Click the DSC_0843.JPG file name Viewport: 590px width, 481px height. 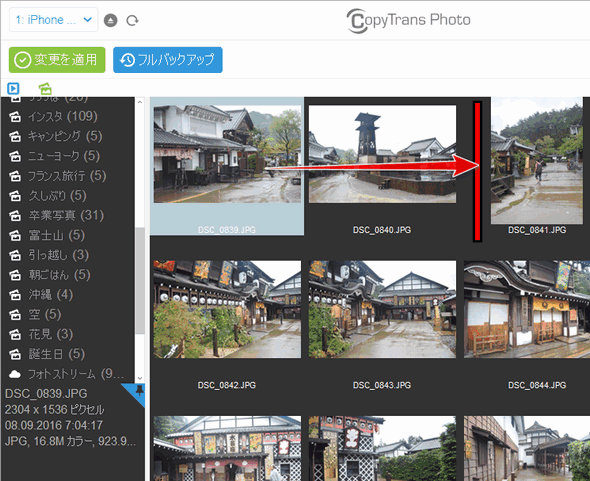point(382,385)
